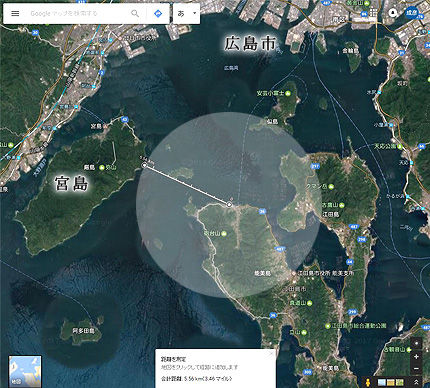Open the Google Maps hamburger menu
Image resolution: width=430 pixels, height=388 pixels.
pos(15,14)
